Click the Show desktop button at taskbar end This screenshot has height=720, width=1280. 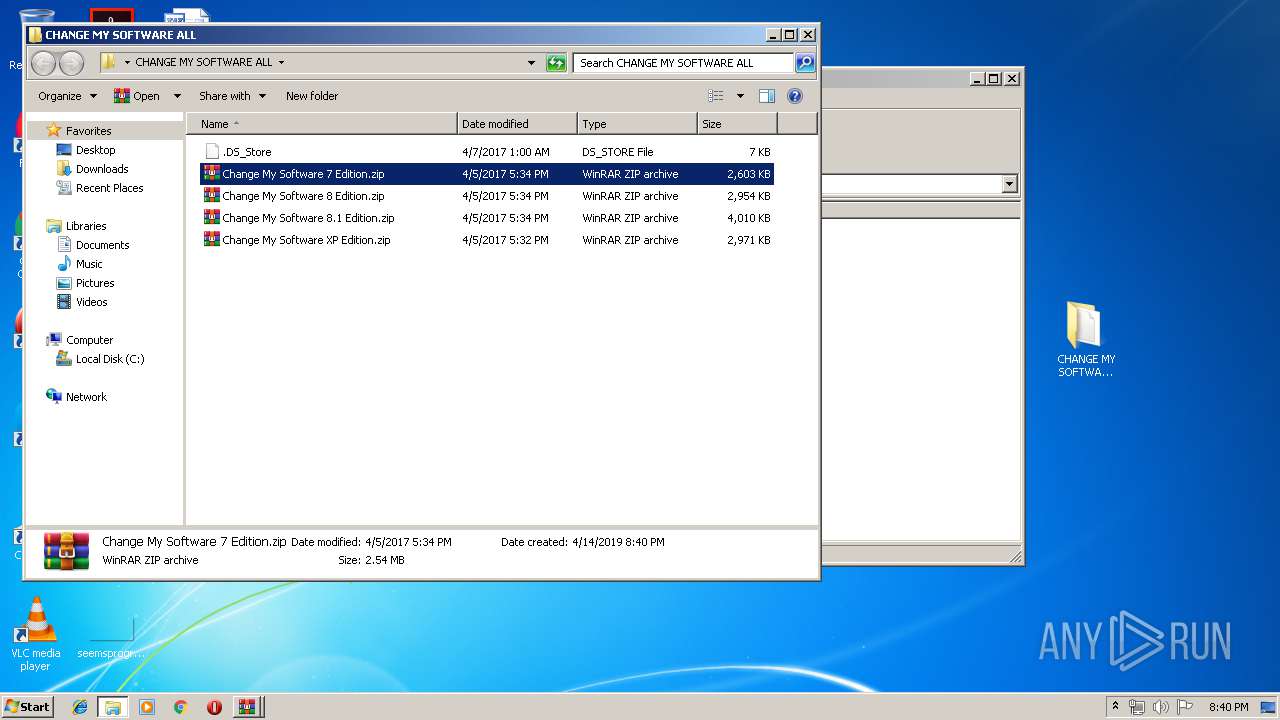pyautogui.click(x=1270, y=707)
